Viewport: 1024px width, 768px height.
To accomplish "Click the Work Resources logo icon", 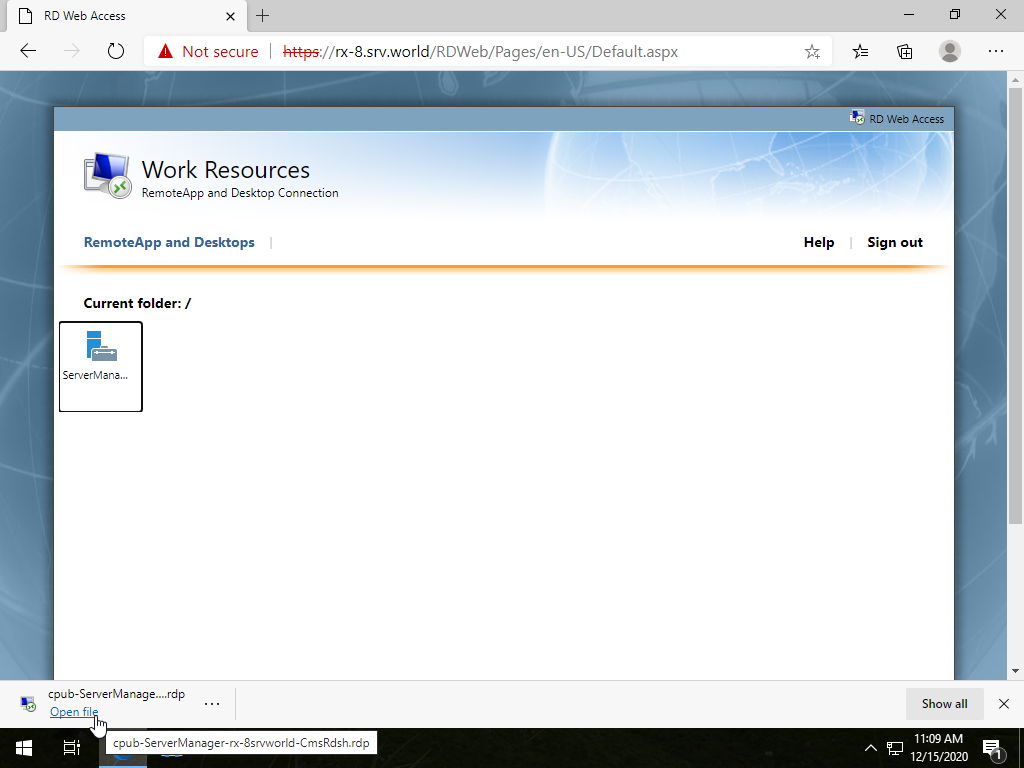I will pos(108,176).
